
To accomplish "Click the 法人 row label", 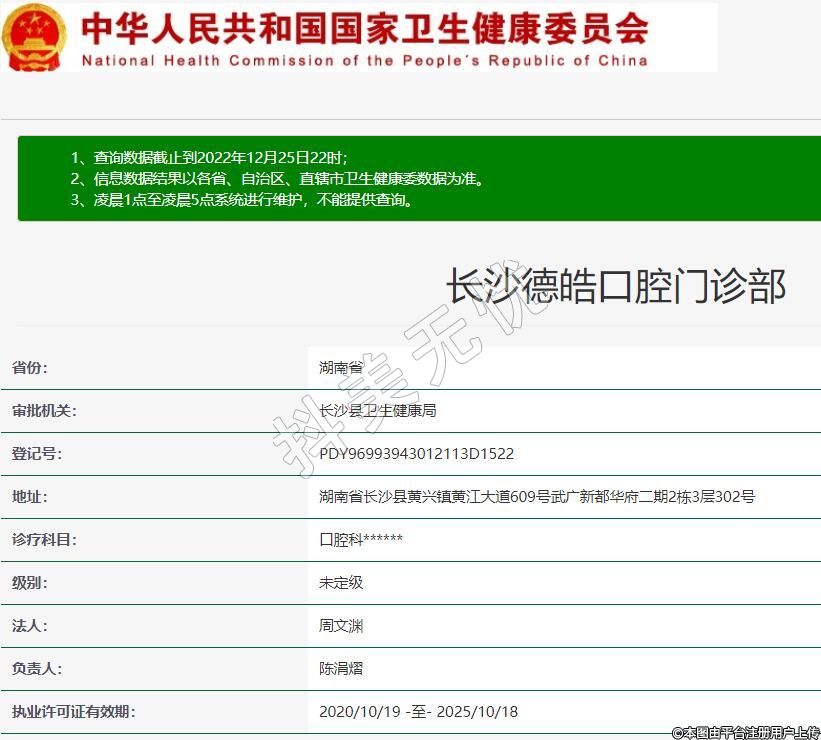I will tap(30, 626).
